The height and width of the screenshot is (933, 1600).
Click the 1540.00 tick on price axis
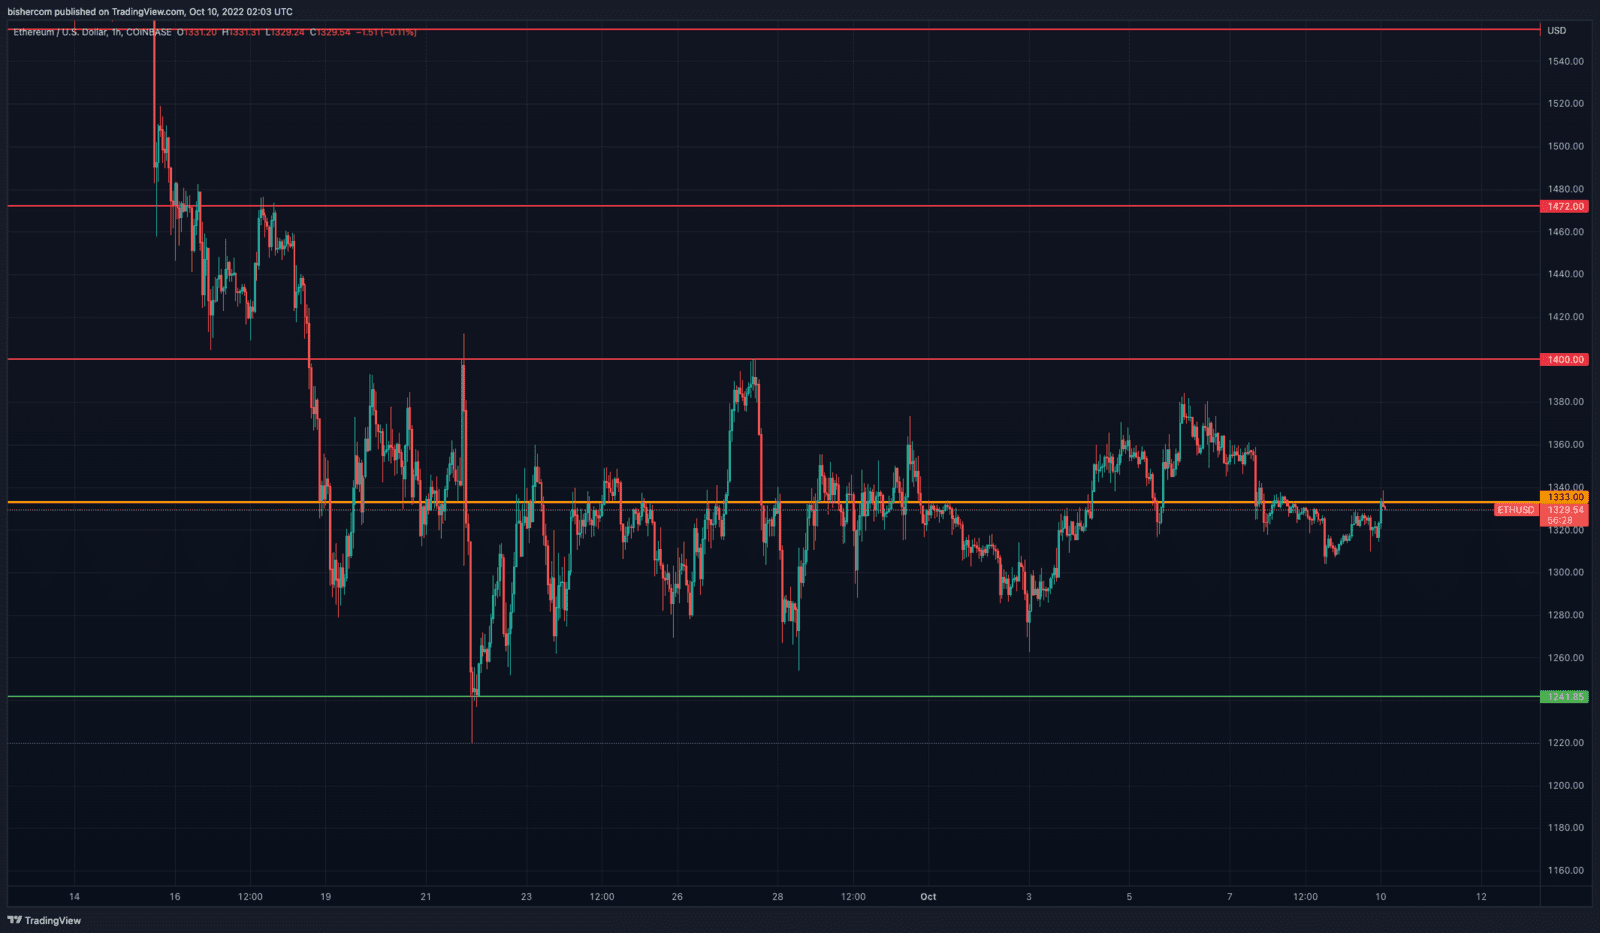tap(1565, 61)
